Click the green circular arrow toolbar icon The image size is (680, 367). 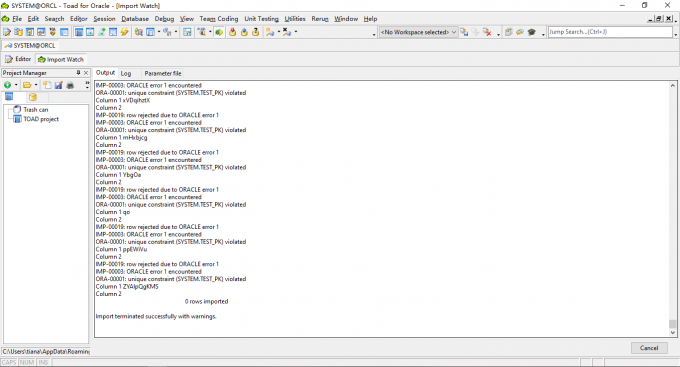pyautogui.click(x=219, y=32)
